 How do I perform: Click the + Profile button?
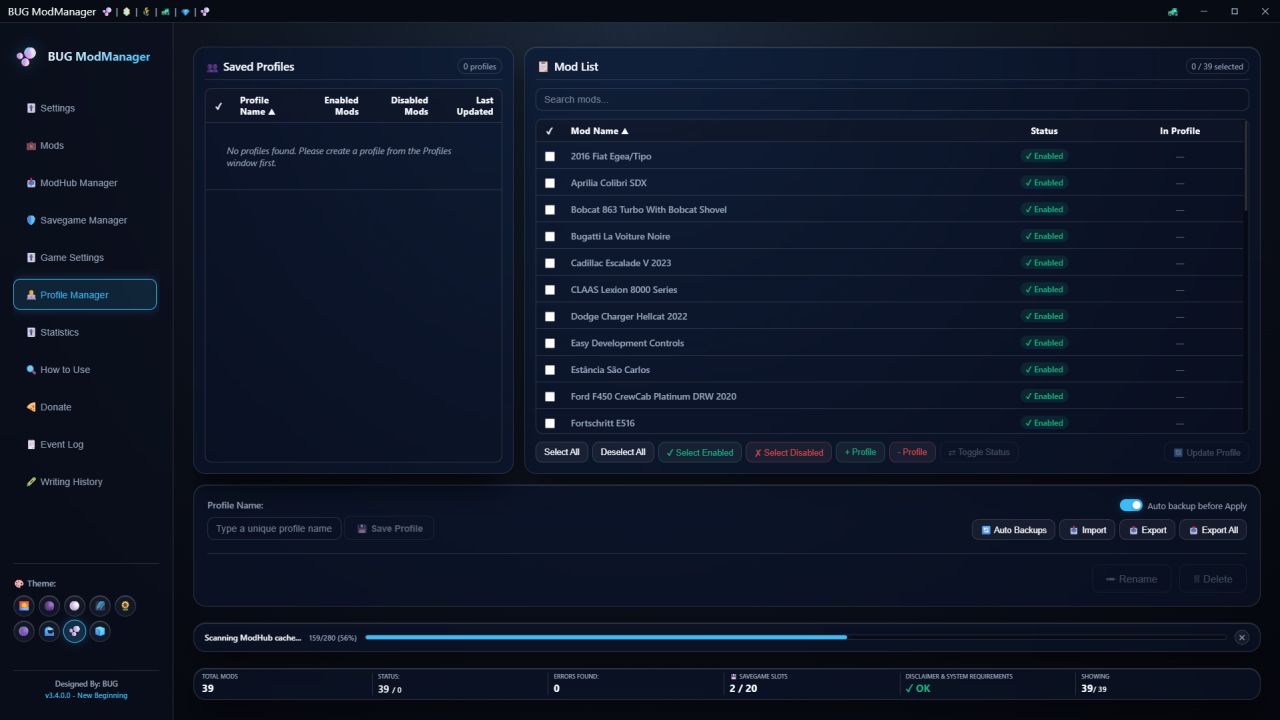pyautogui.click(x=860, y=452)
